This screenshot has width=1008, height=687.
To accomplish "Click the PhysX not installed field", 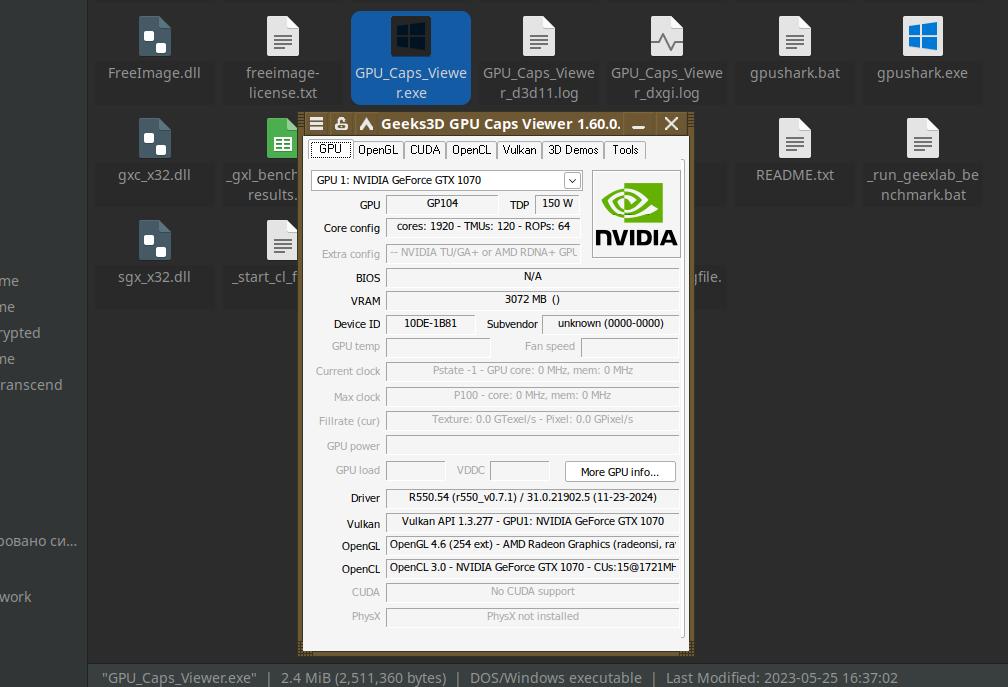I will (x=532, y=617).
